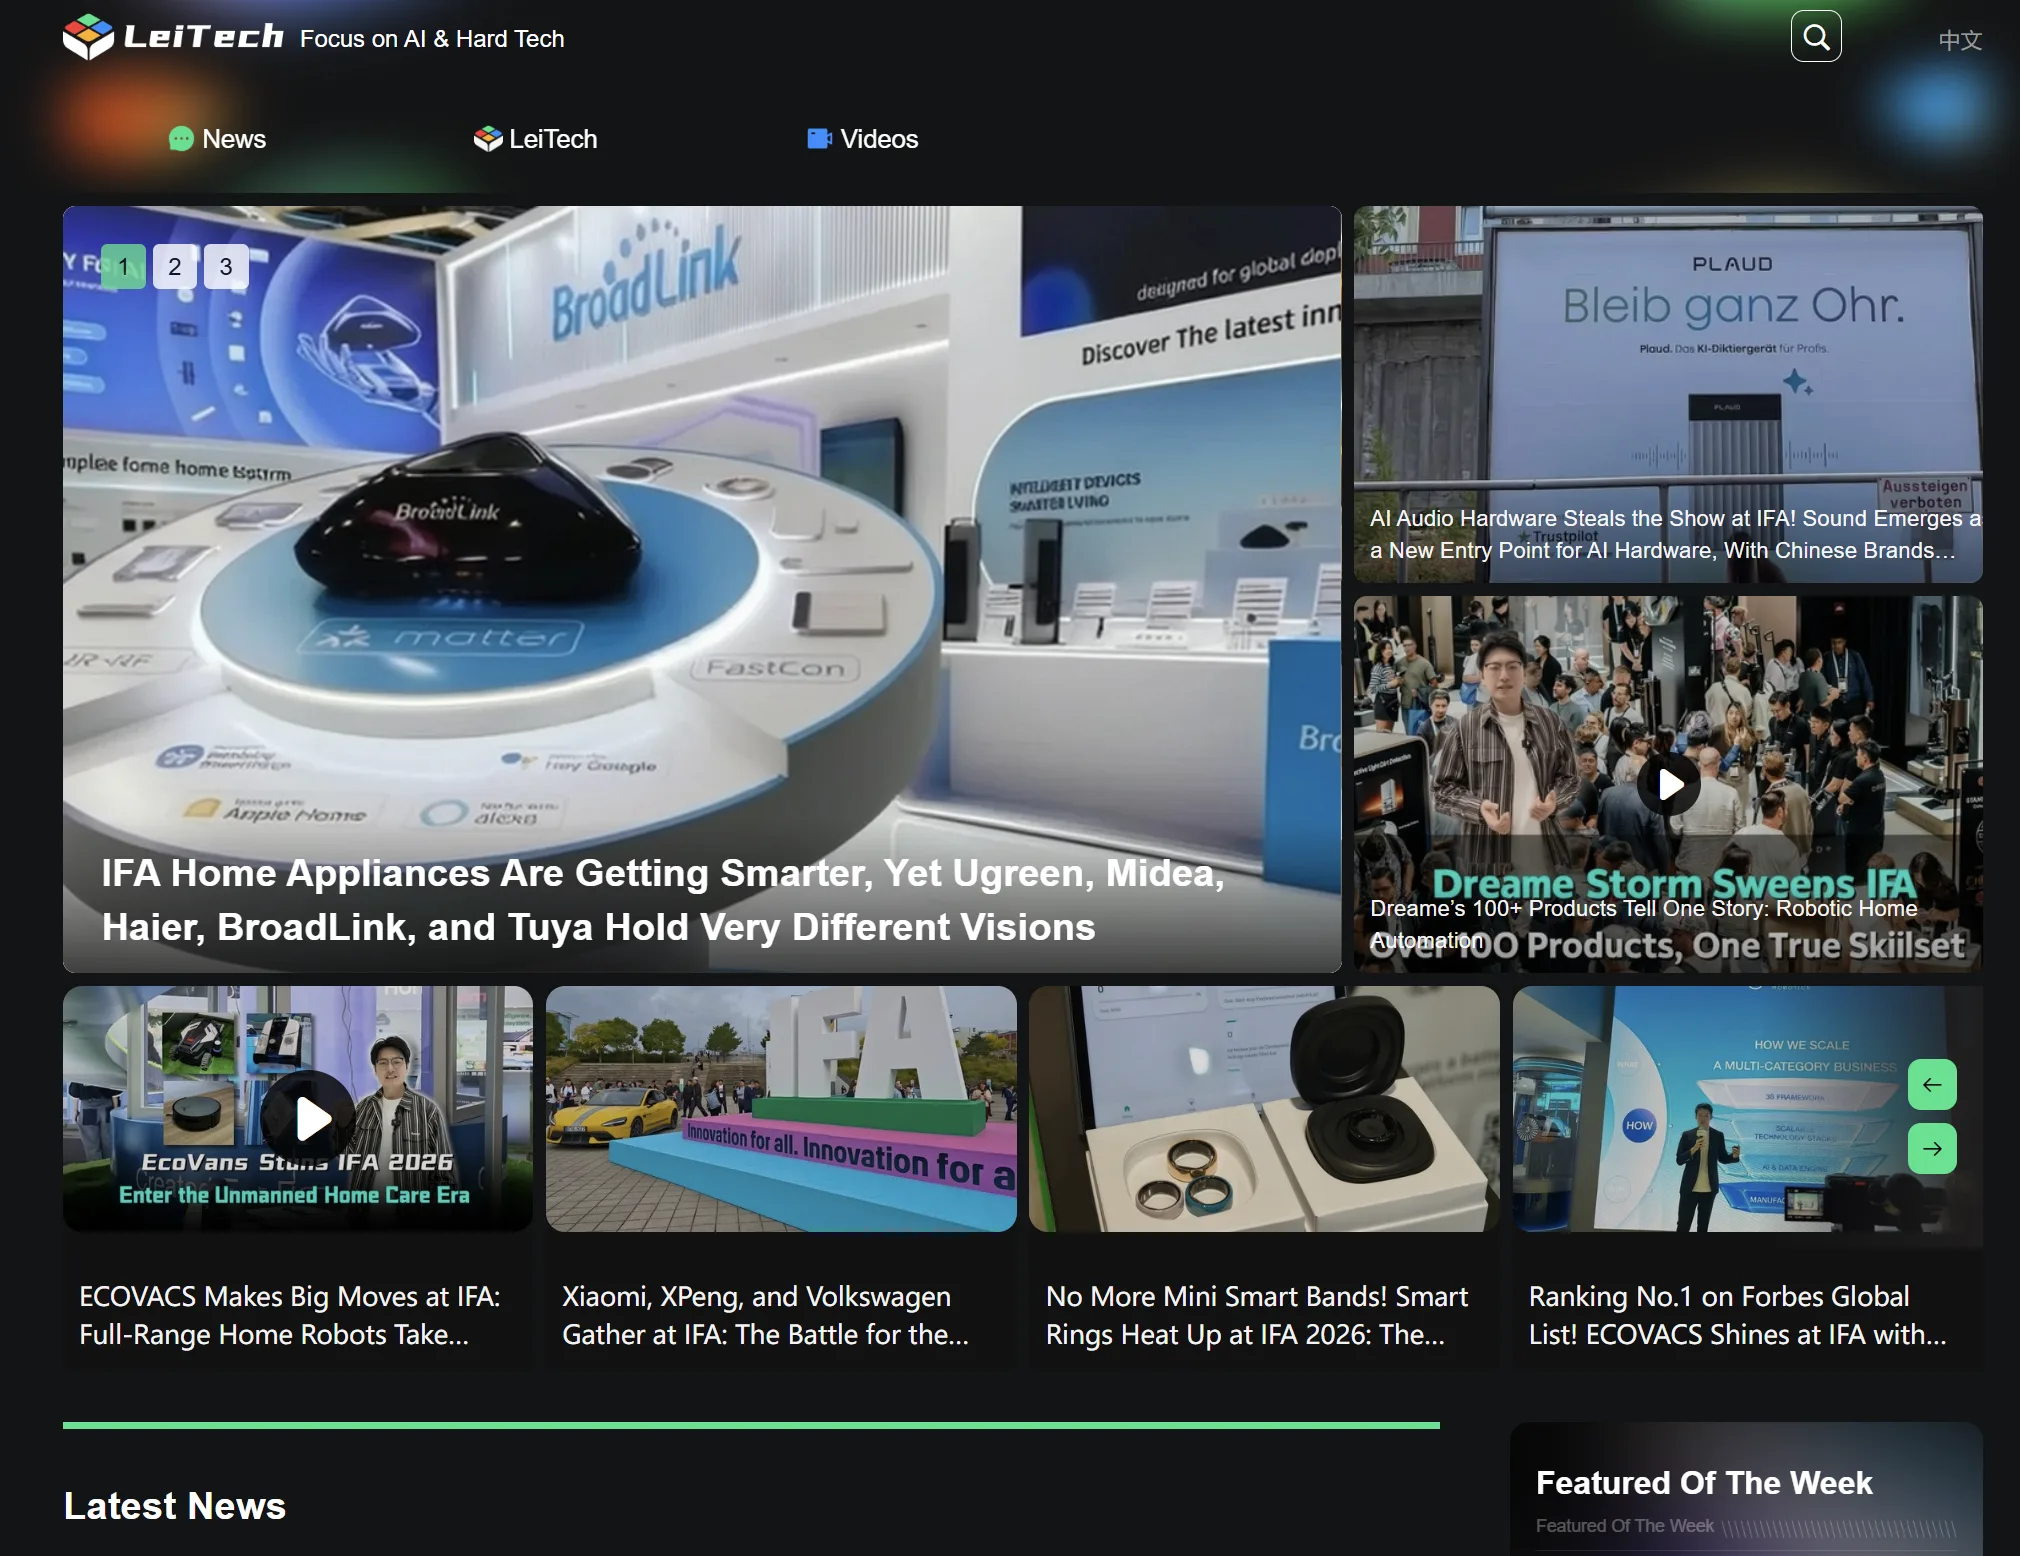The image size is (2020, 1556).
Task: Select slide 1 in hero carousel
Action: [x=124, y=267]
